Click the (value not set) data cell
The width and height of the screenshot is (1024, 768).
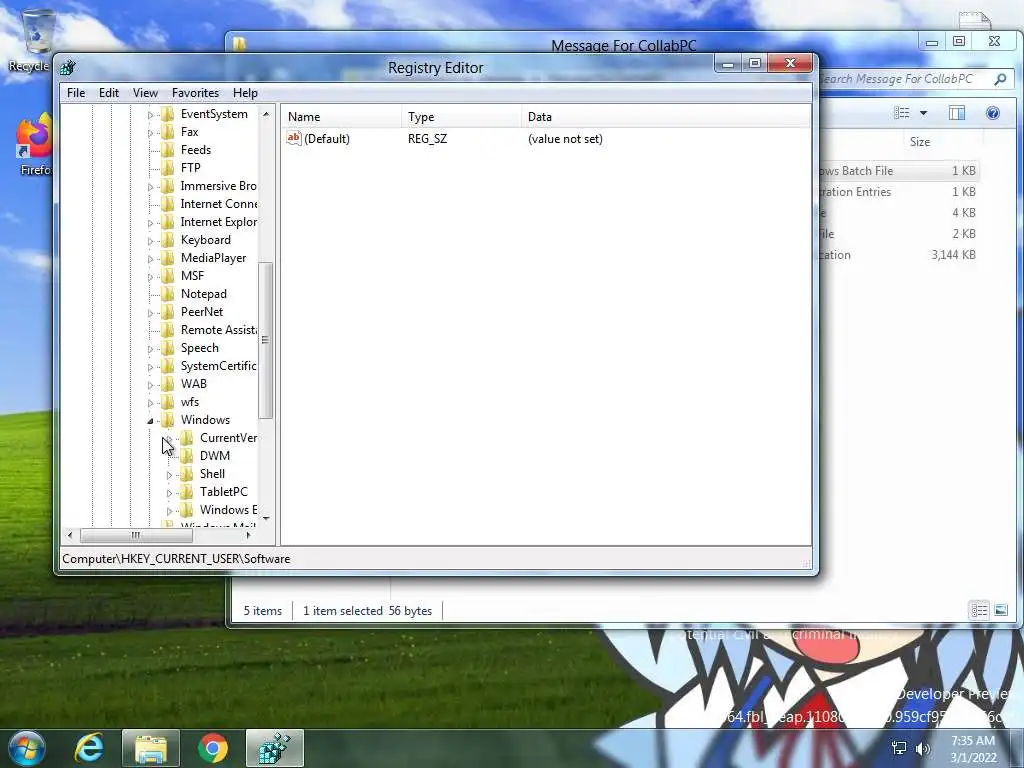tap(565, 138)
